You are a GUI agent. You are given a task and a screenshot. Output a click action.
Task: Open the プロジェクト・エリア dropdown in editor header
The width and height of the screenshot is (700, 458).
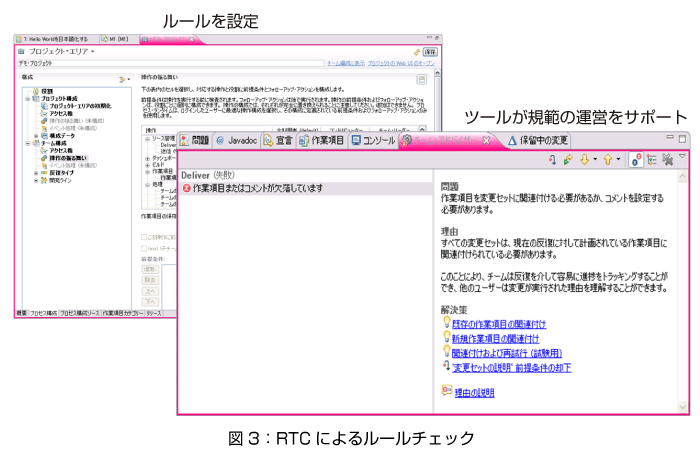click(93, 52)
